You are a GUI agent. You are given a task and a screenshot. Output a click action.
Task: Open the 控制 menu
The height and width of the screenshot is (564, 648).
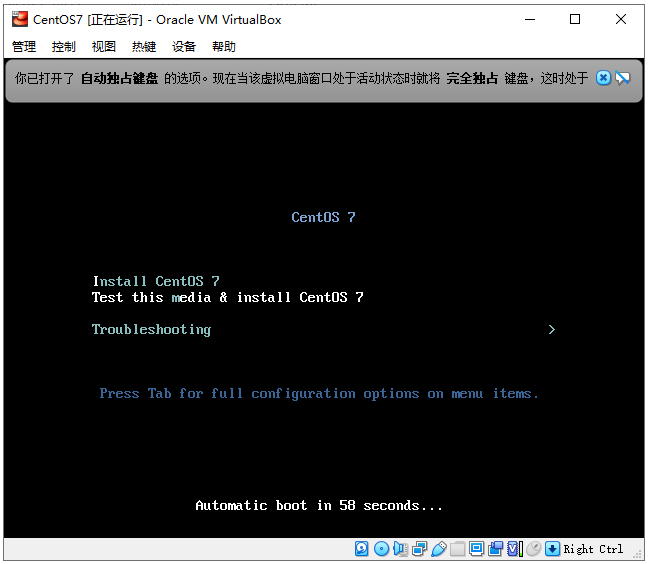[64, 47]
